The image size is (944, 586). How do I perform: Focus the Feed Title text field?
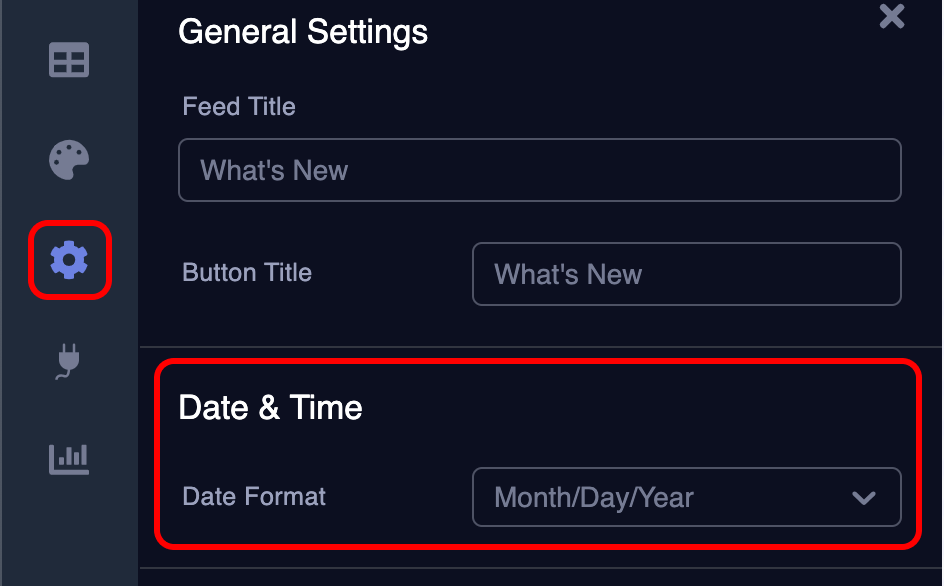(x=539, y=170)
